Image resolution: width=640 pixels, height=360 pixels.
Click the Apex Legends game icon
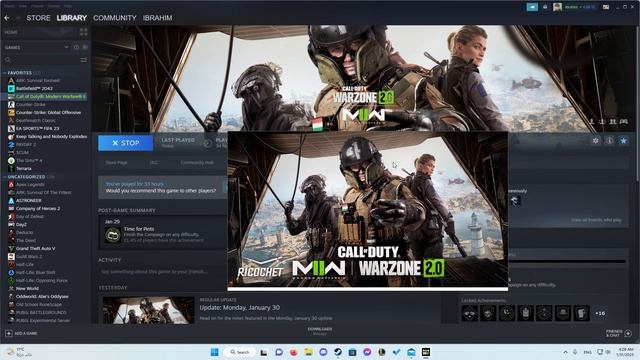(11, 184)
